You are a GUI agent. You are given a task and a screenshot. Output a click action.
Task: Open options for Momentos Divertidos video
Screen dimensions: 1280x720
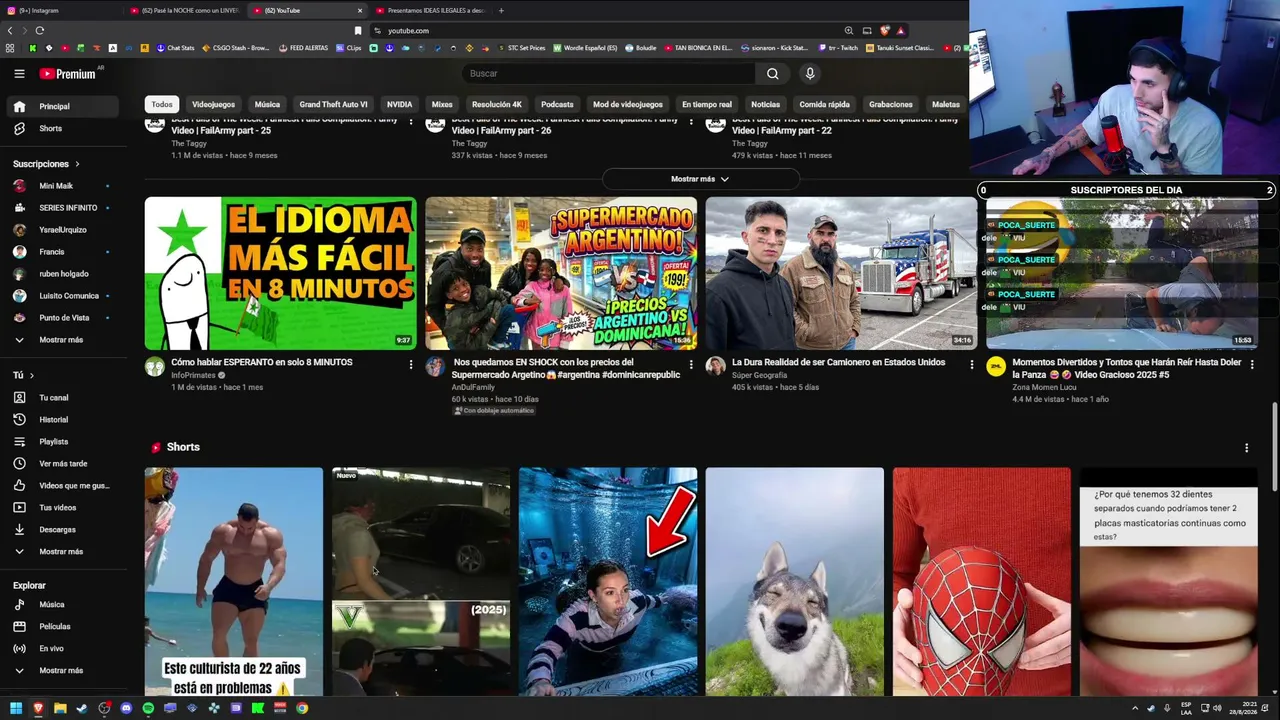(1251, 365)
